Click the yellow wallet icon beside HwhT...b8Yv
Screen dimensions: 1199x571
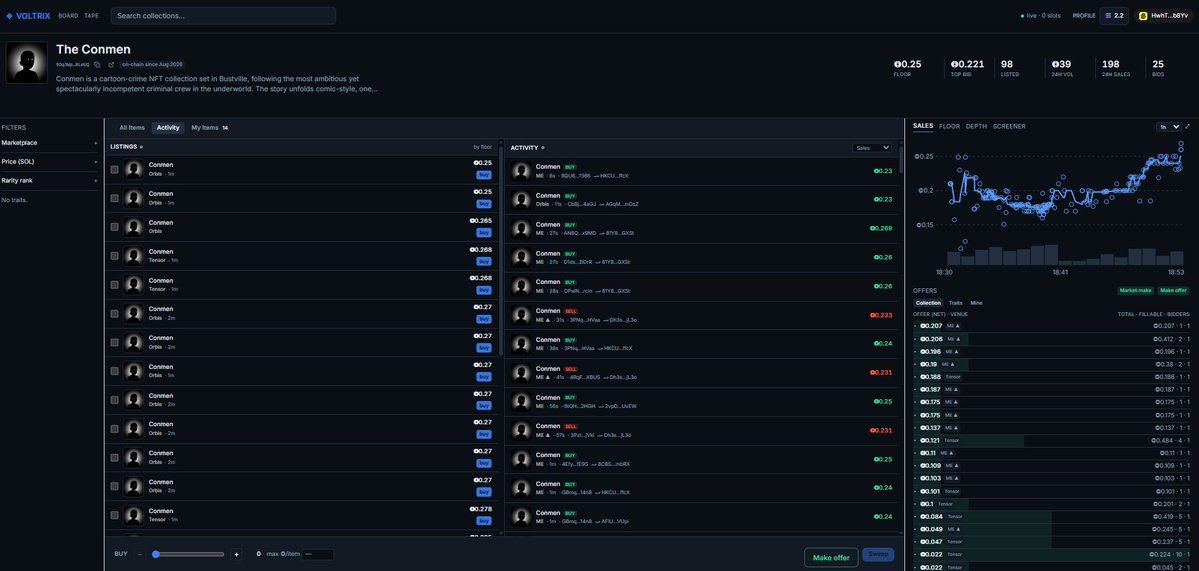click(x=1143, y=15)
